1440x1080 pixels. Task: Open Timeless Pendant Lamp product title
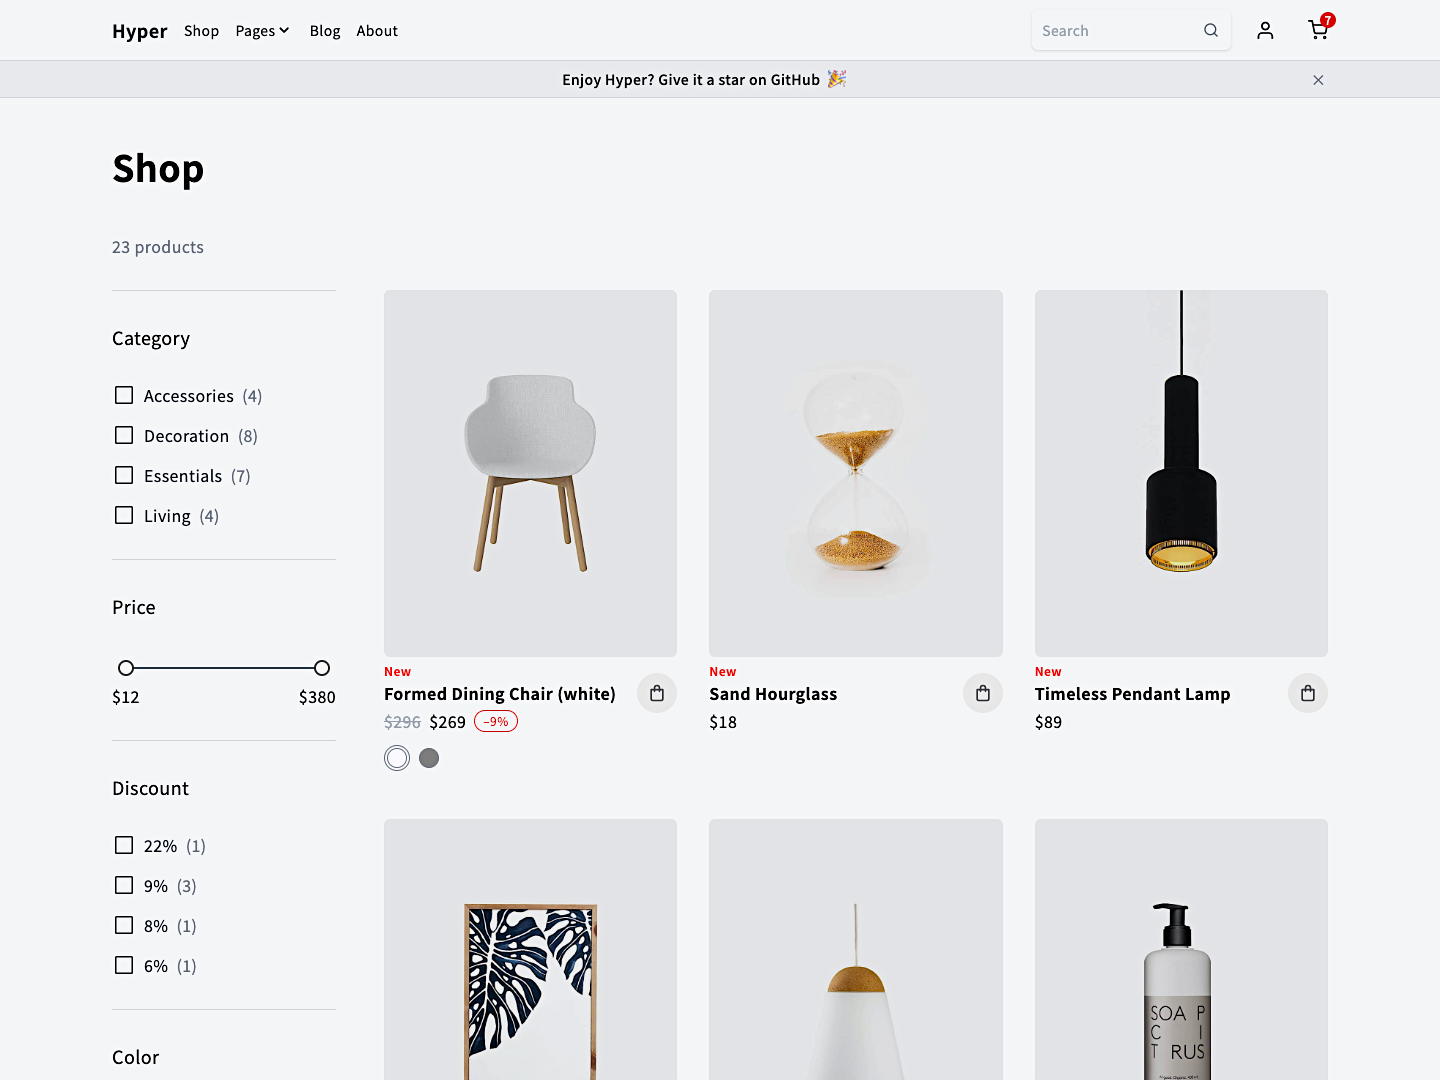point(1132,694)
